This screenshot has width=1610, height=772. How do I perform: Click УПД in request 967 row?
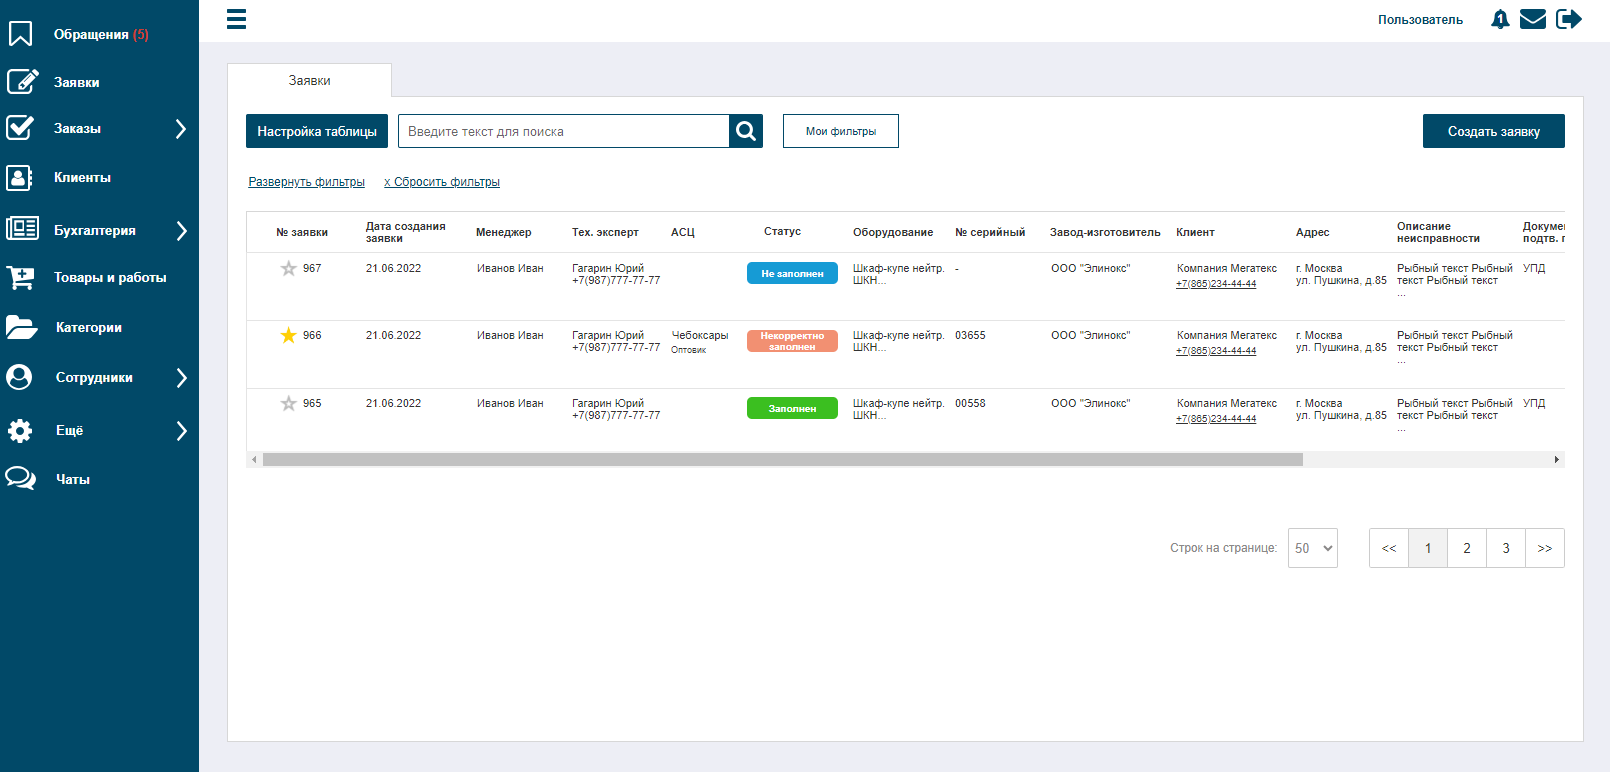click(x=1534, y=268)
